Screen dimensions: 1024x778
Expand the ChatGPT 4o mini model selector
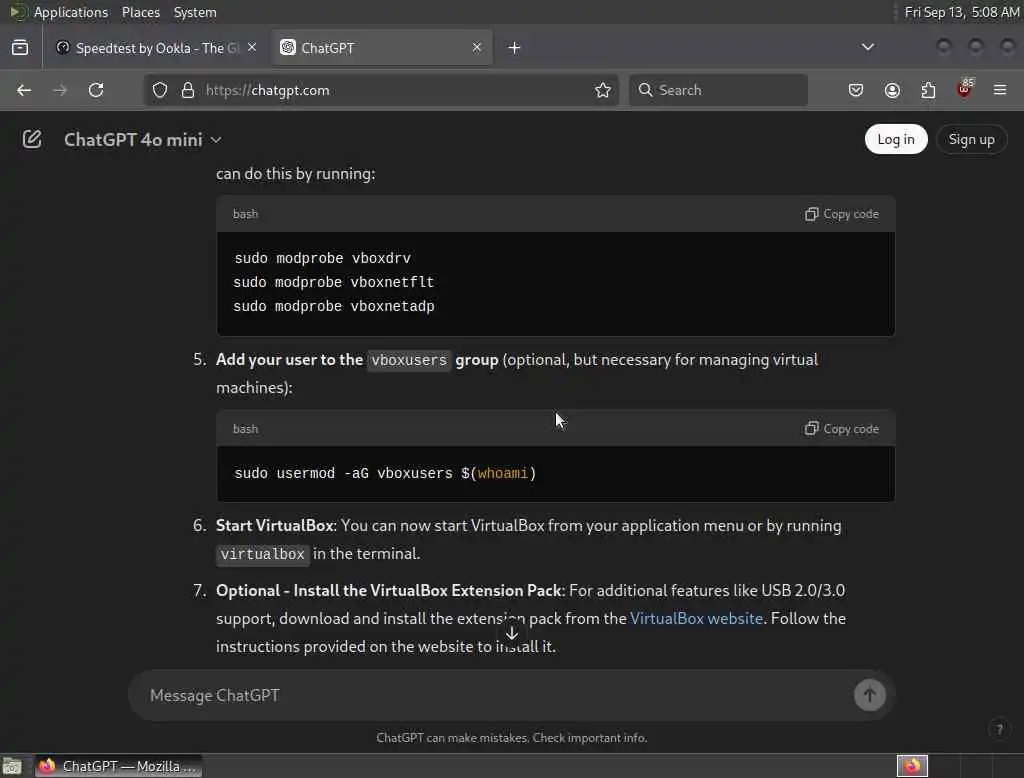click(143, 140)
